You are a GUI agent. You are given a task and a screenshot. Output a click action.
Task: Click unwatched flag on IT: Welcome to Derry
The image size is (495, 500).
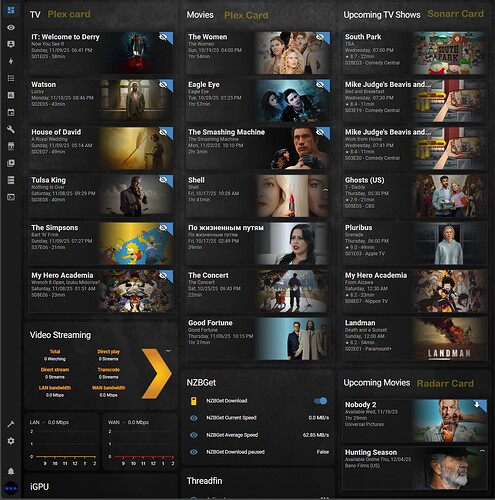pyautogui.click(x=165, y=37)
